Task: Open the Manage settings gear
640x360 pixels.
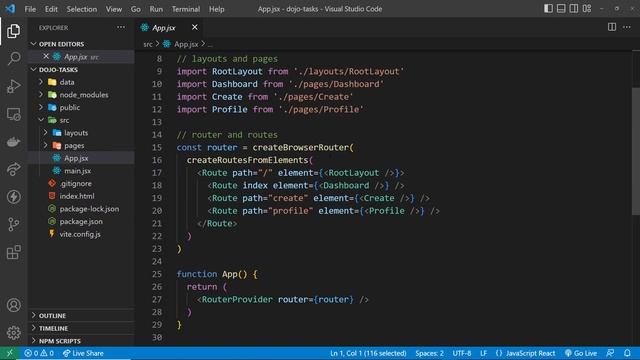Action: point(13,333)
